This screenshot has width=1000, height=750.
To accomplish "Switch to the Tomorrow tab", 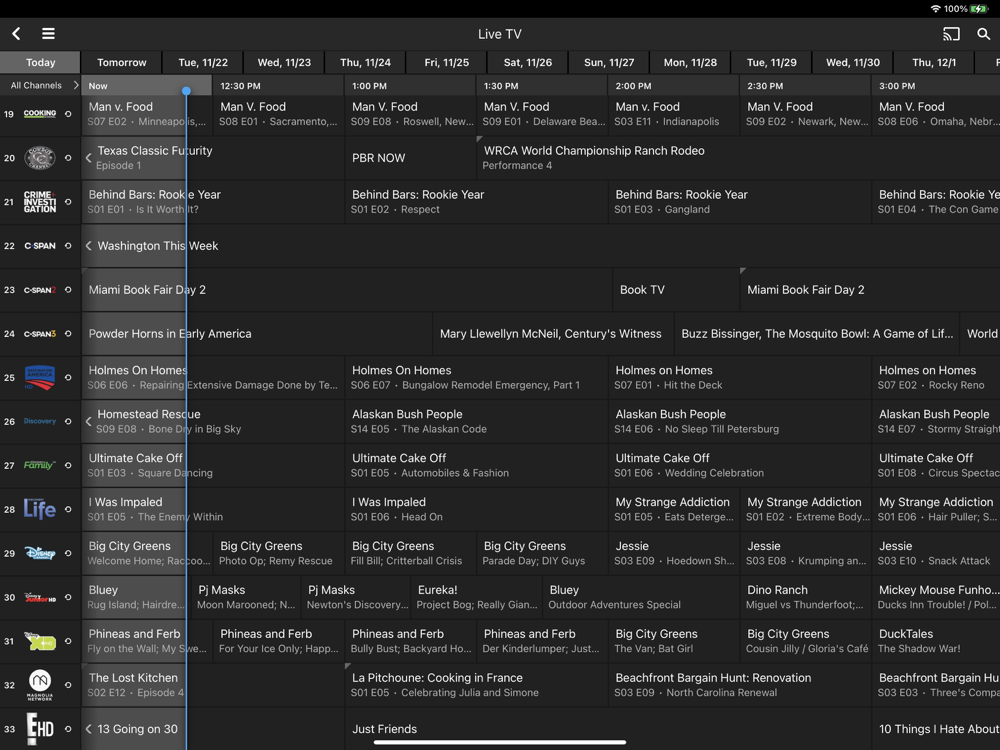I will coord(122,62).
